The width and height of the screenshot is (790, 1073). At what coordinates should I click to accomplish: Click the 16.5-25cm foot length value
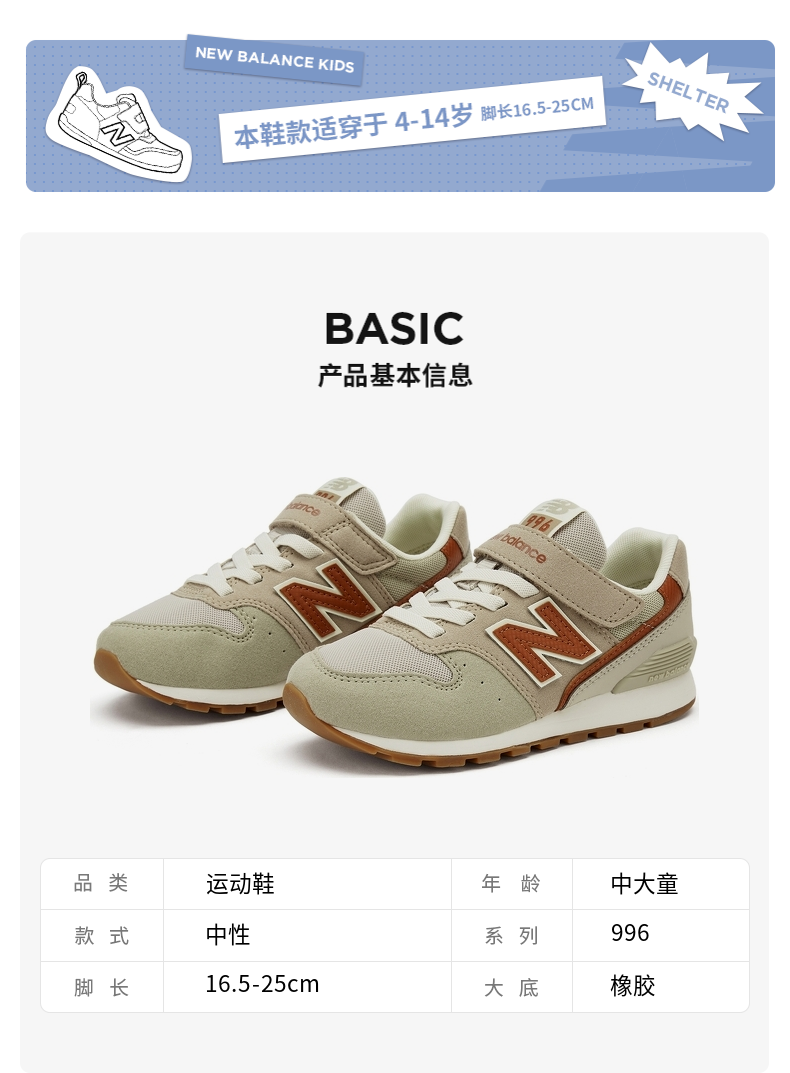tap(262, 985)
